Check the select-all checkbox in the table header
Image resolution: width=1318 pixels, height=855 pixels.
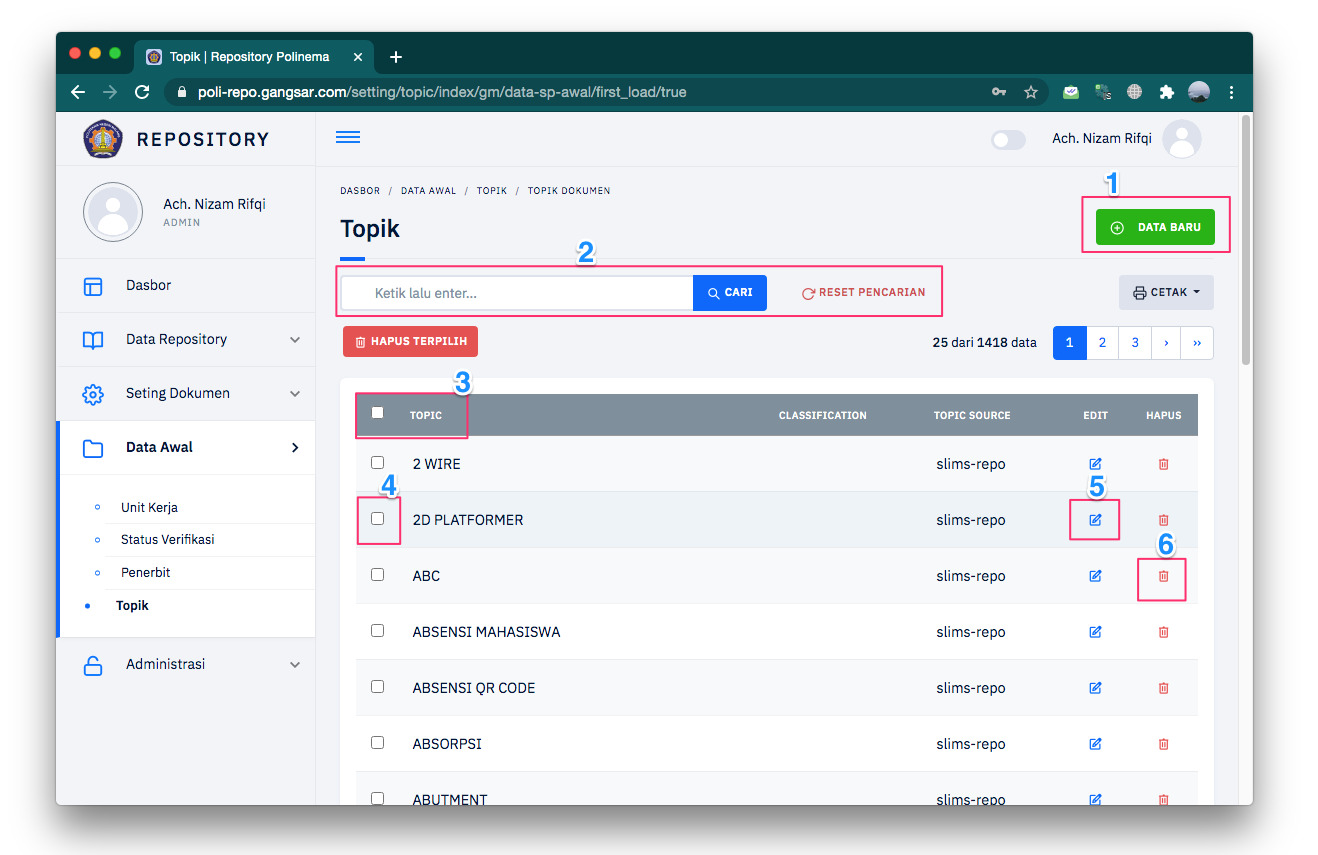(x=377, y=413)
